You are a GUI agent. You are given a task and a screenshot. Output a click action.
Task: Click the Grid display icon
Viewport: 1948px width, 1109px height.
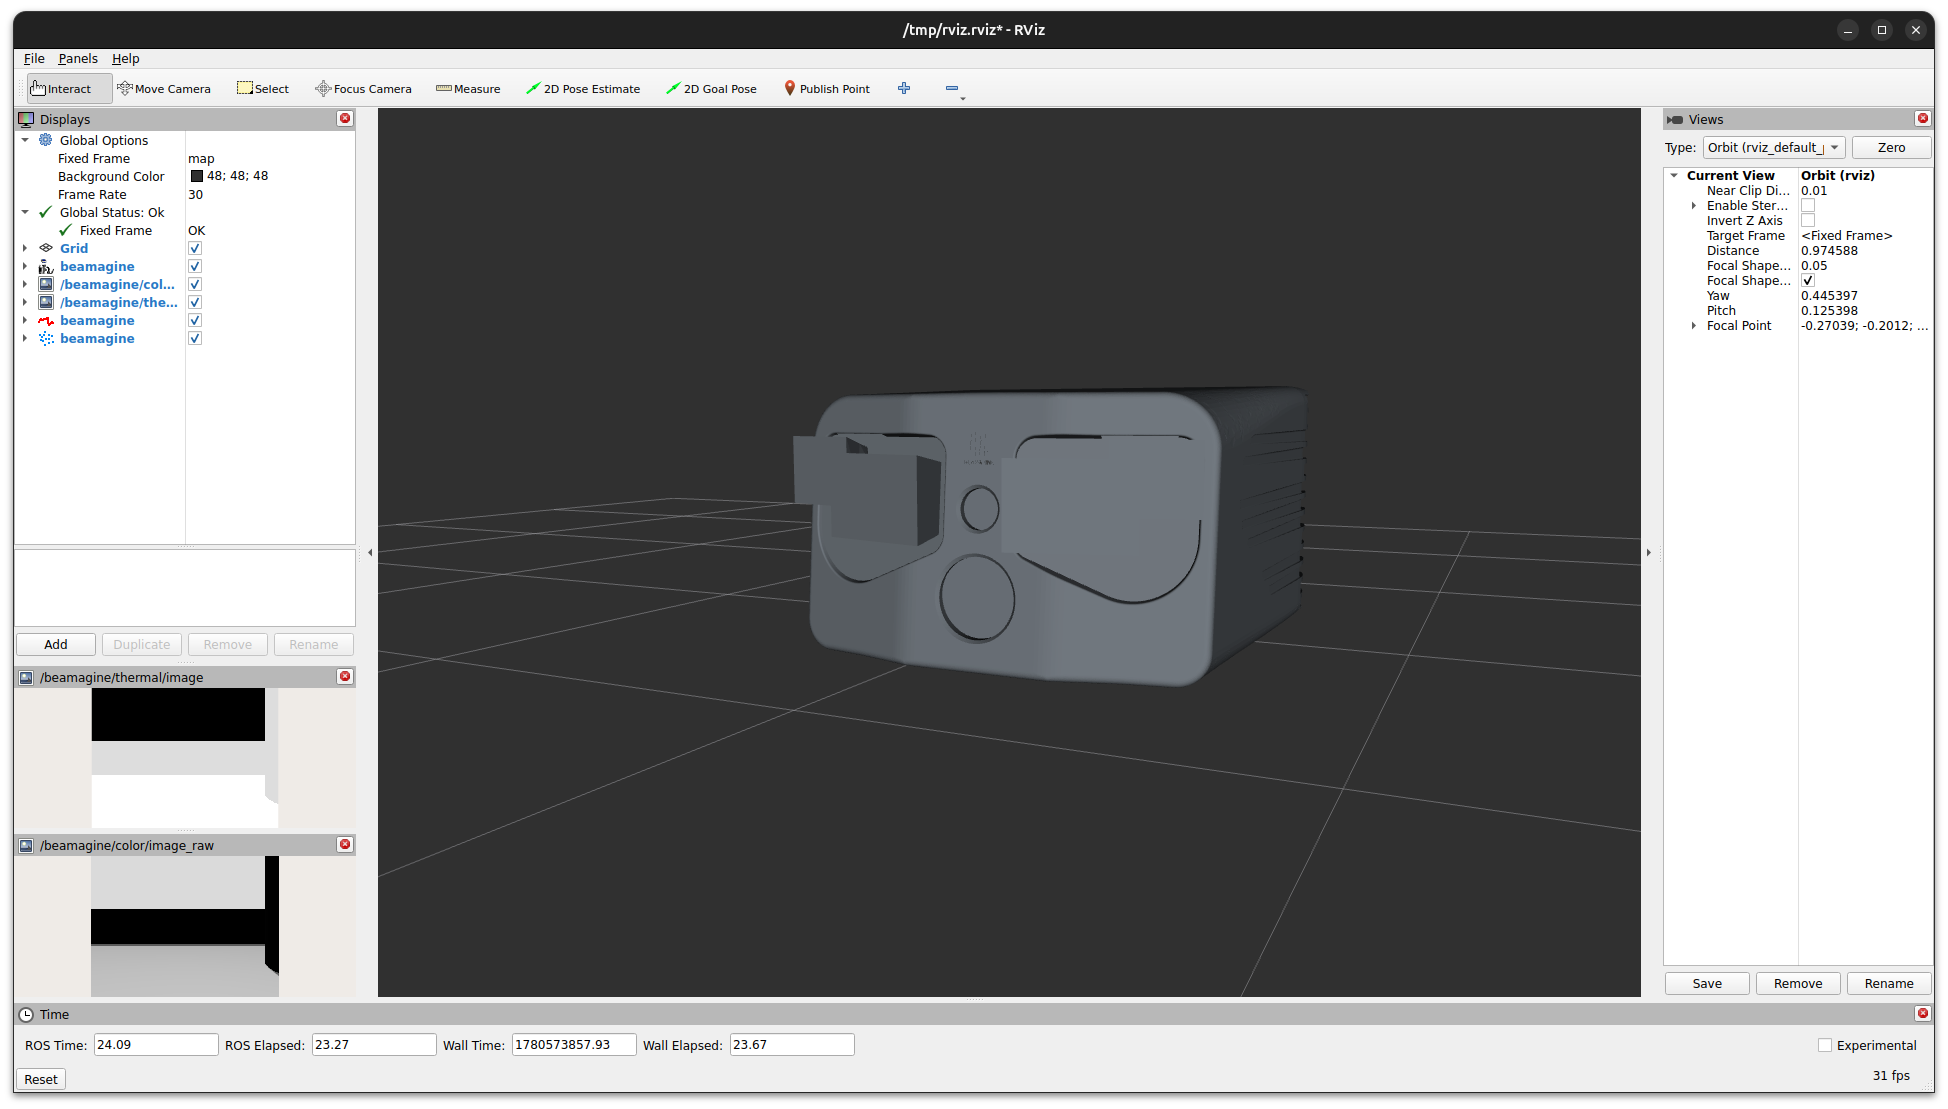[46, 248]
